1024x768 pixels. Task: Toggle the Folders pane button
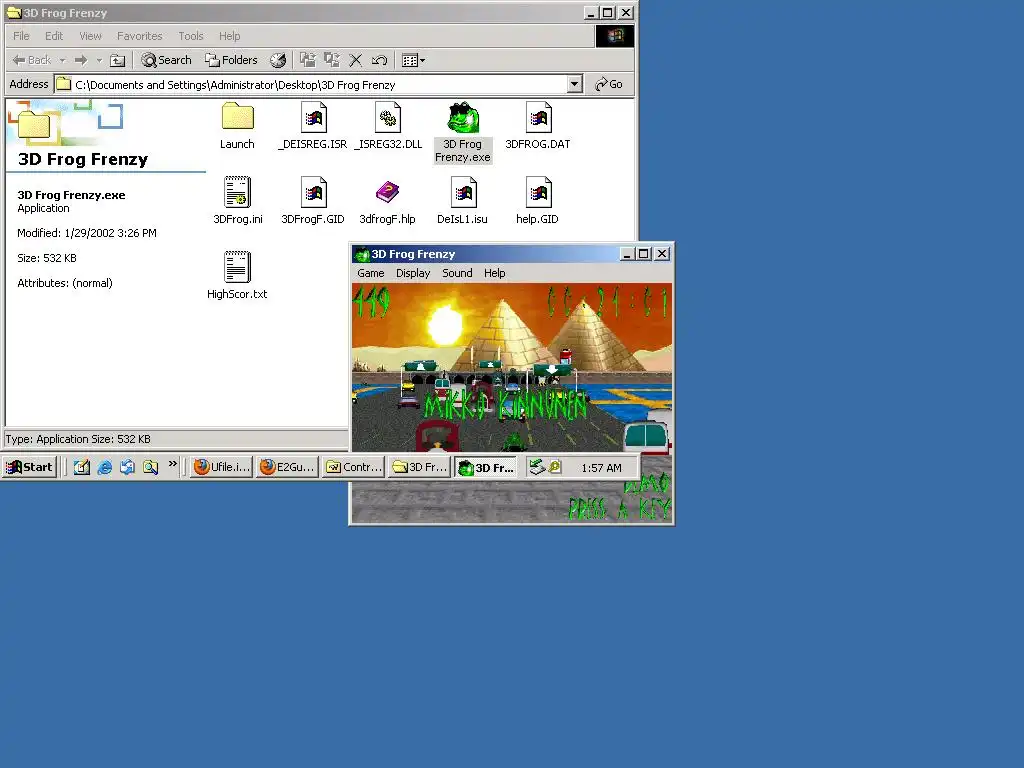[x=231, y=60]
